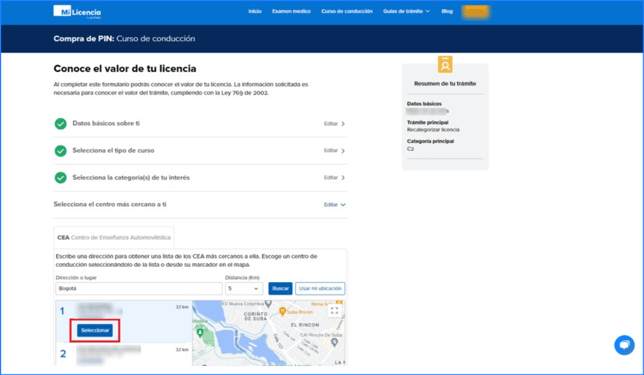Image resolution: width=644 pixels, height=375 pixels.
Task: Click the green park marker on map
Action: pos(200,333)
